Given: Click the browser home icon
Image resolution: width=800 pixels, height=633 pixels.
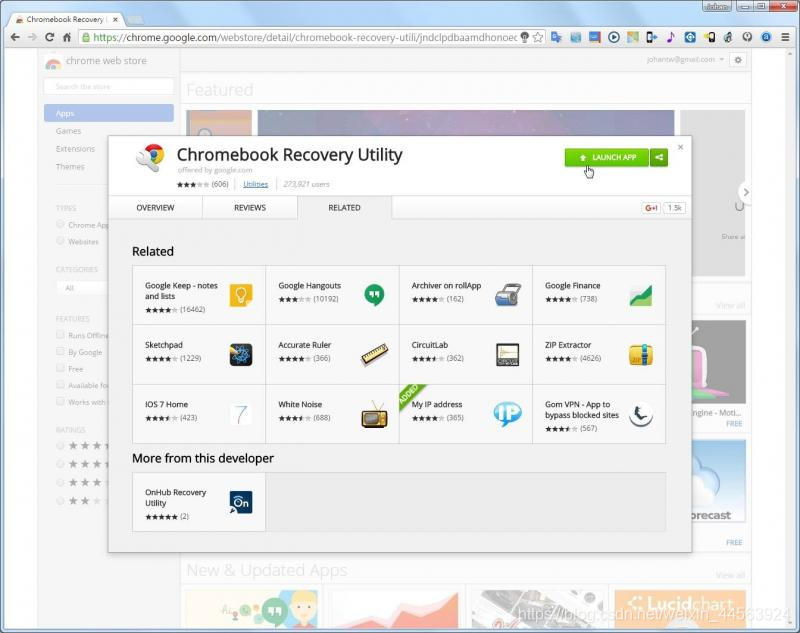Looking at the screenshot, I should pyautogui.click(x=67, y=37).
